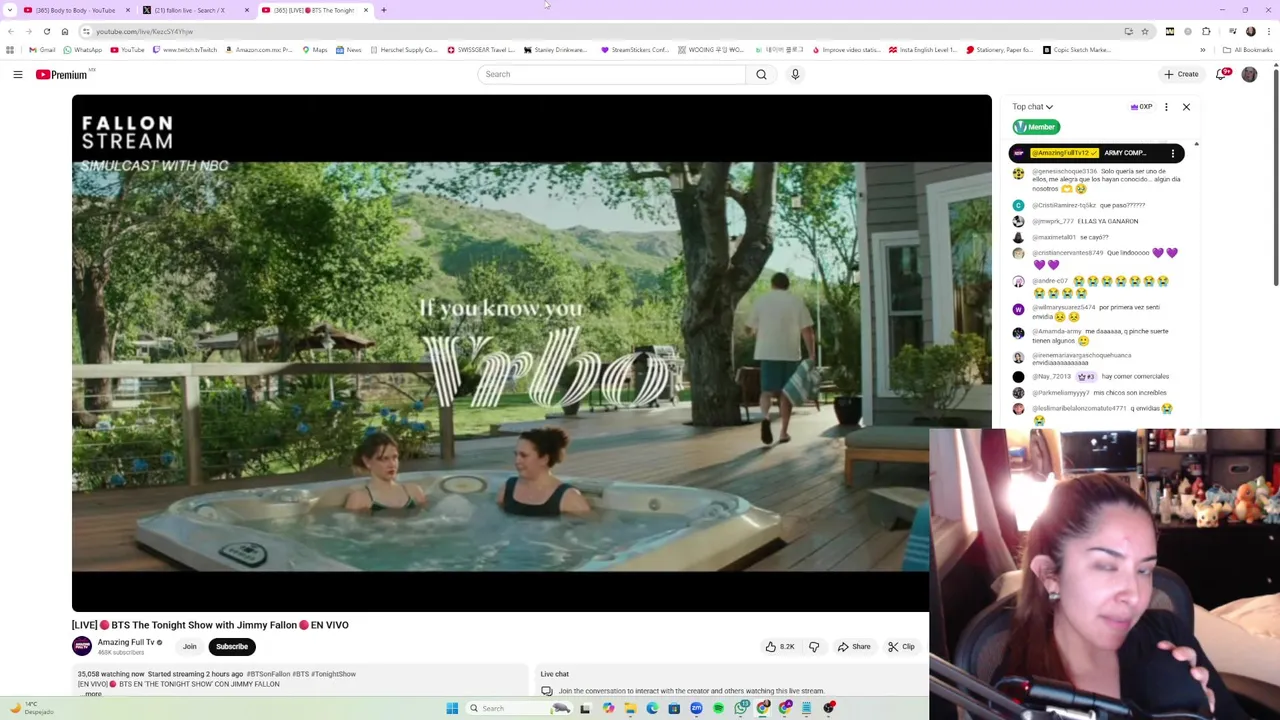Screen dimensions: 1280x720
Task: Expand video description with more
Action: [93, 694]
